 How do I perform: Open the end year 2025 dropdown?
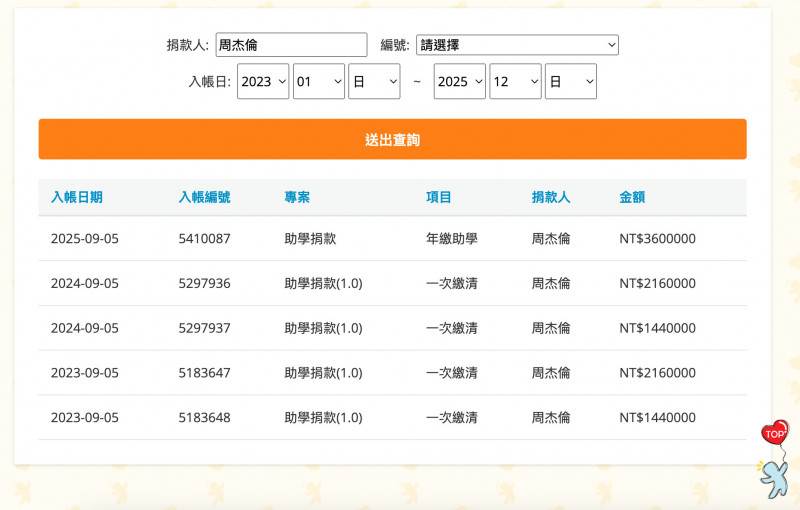coord(460,82)
